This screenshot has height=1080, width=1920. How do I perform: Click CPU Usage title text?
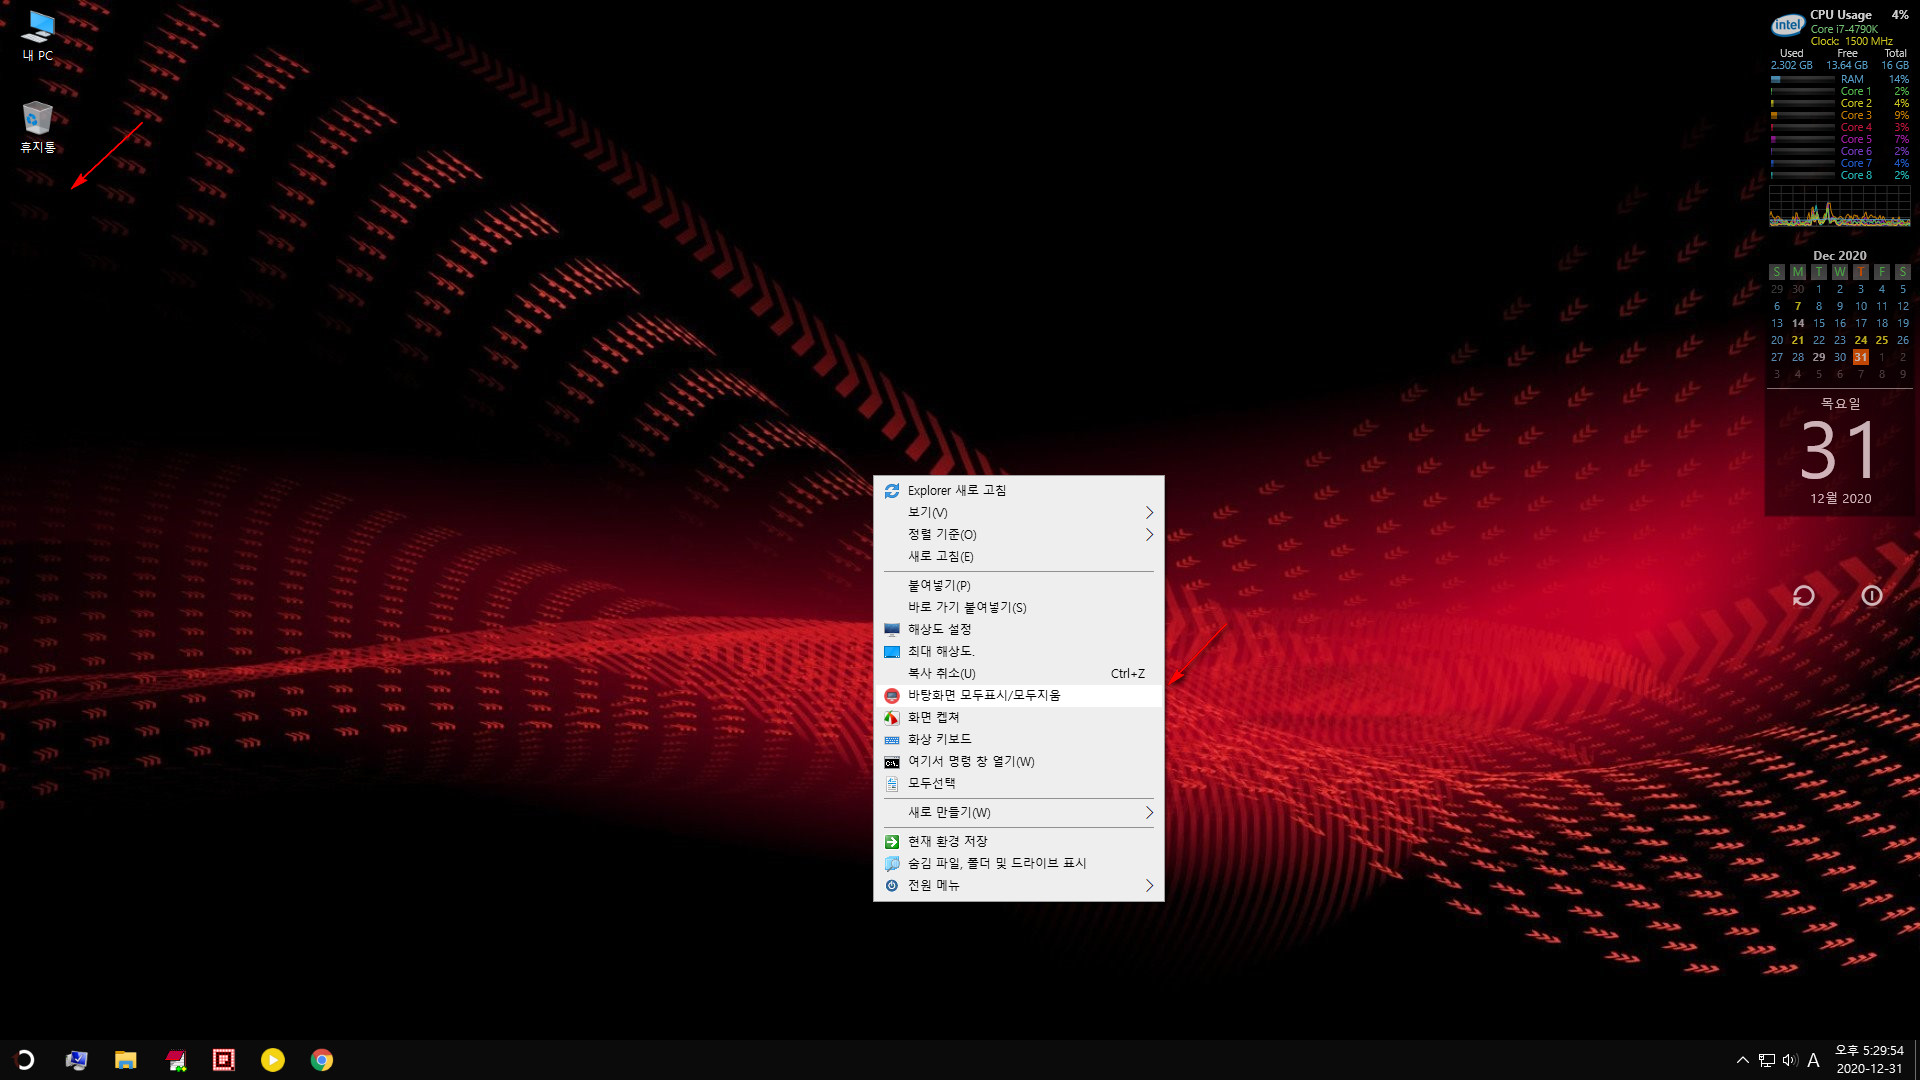point(1841,15)
